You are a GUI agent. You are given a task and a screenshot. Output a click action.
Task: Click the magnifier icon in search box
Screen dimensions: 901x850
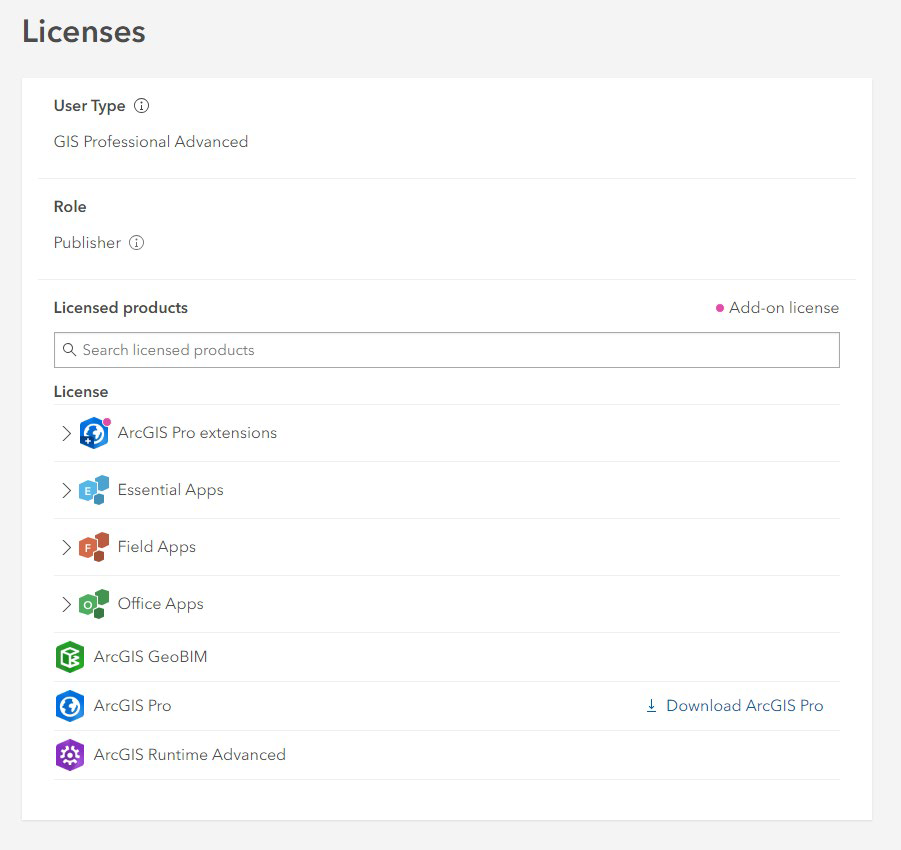(x=69, y=349)
